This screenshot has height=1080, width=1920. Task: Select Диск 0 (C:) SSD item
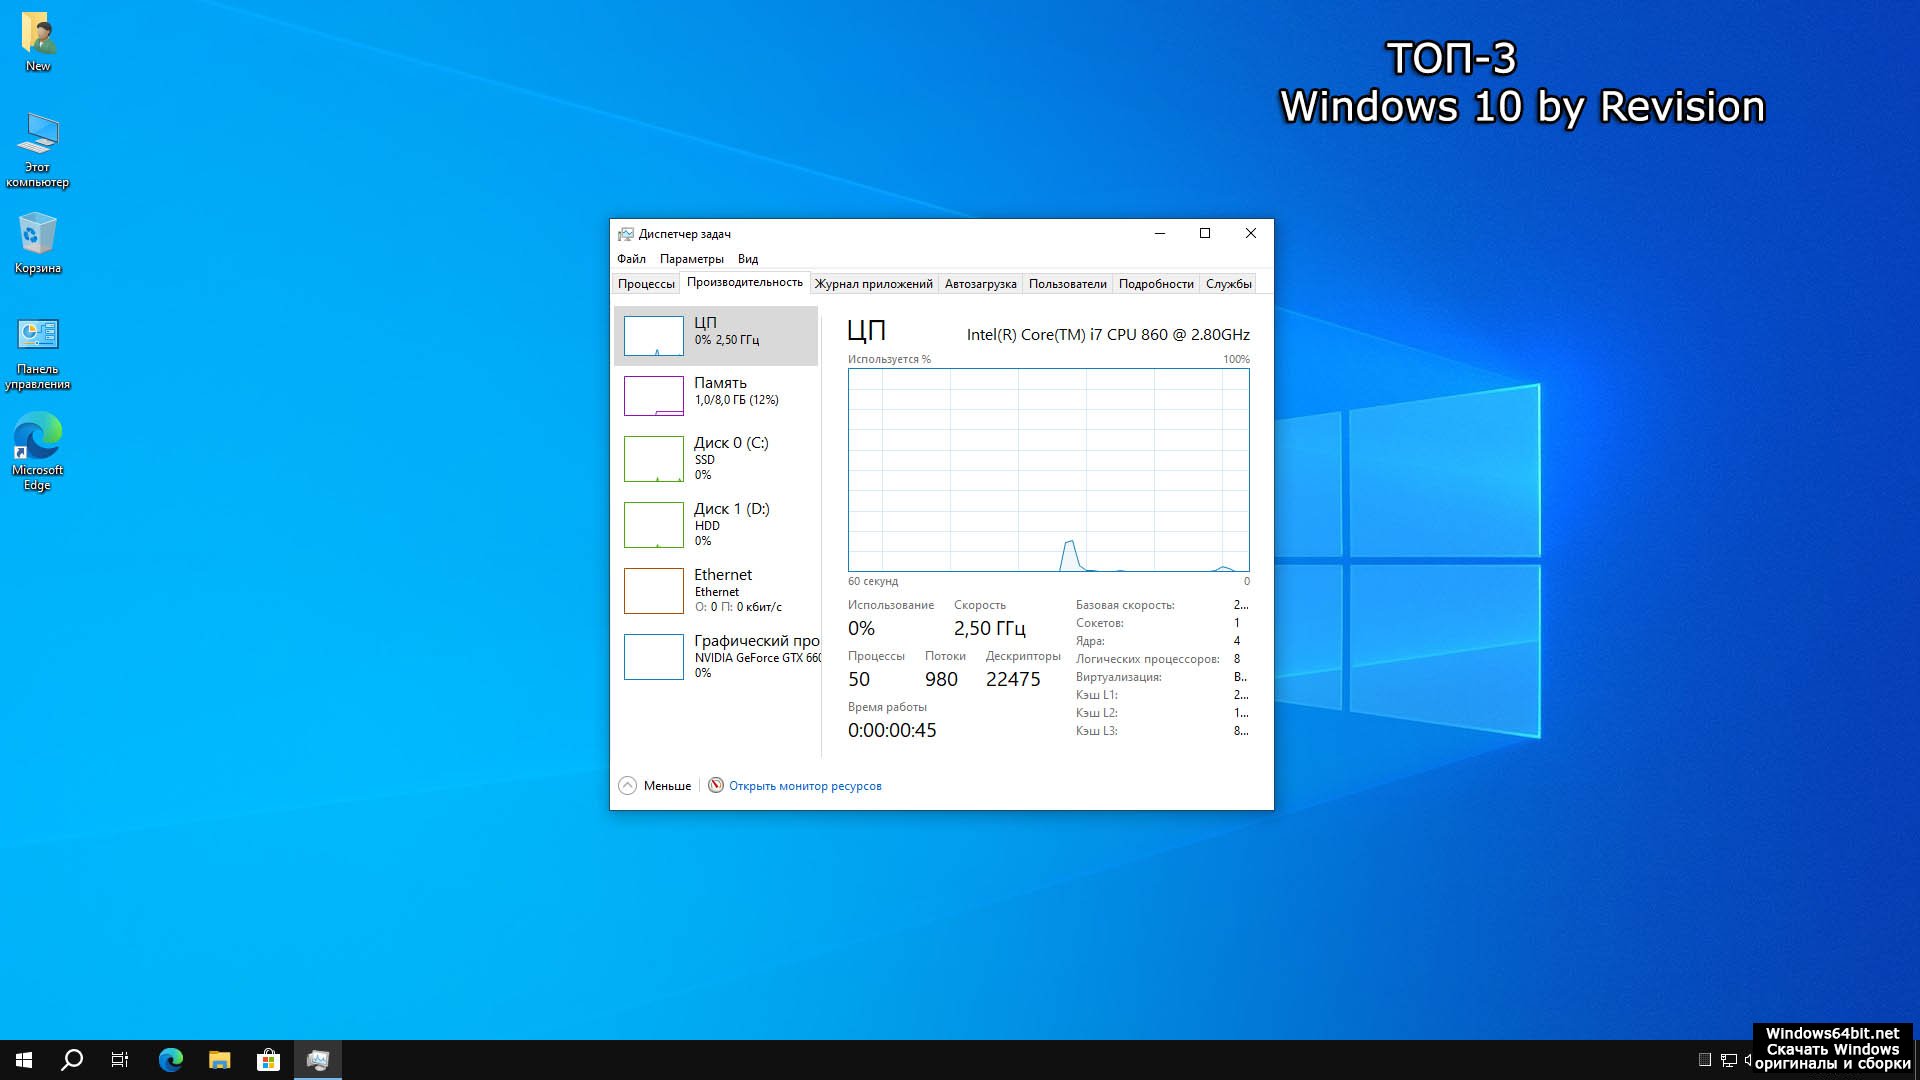(x=715, y=458)
